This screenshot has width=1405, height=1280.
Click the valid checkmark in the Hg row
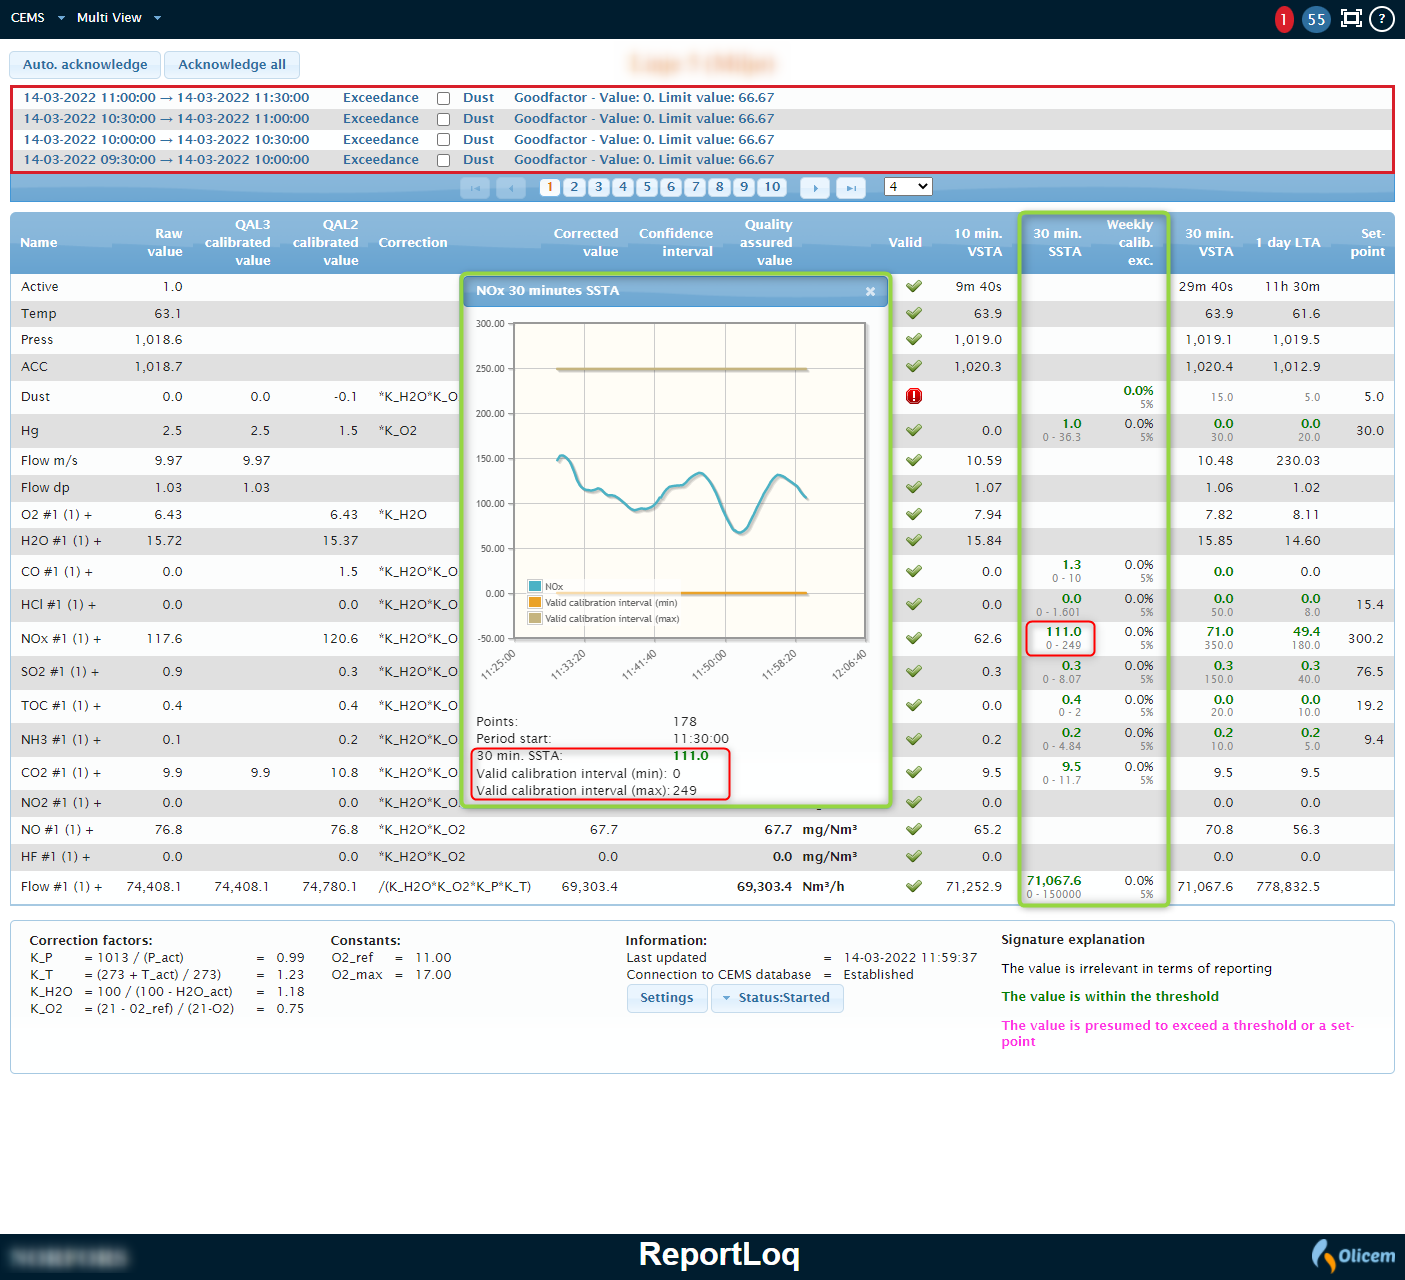(x=913, y=430)
